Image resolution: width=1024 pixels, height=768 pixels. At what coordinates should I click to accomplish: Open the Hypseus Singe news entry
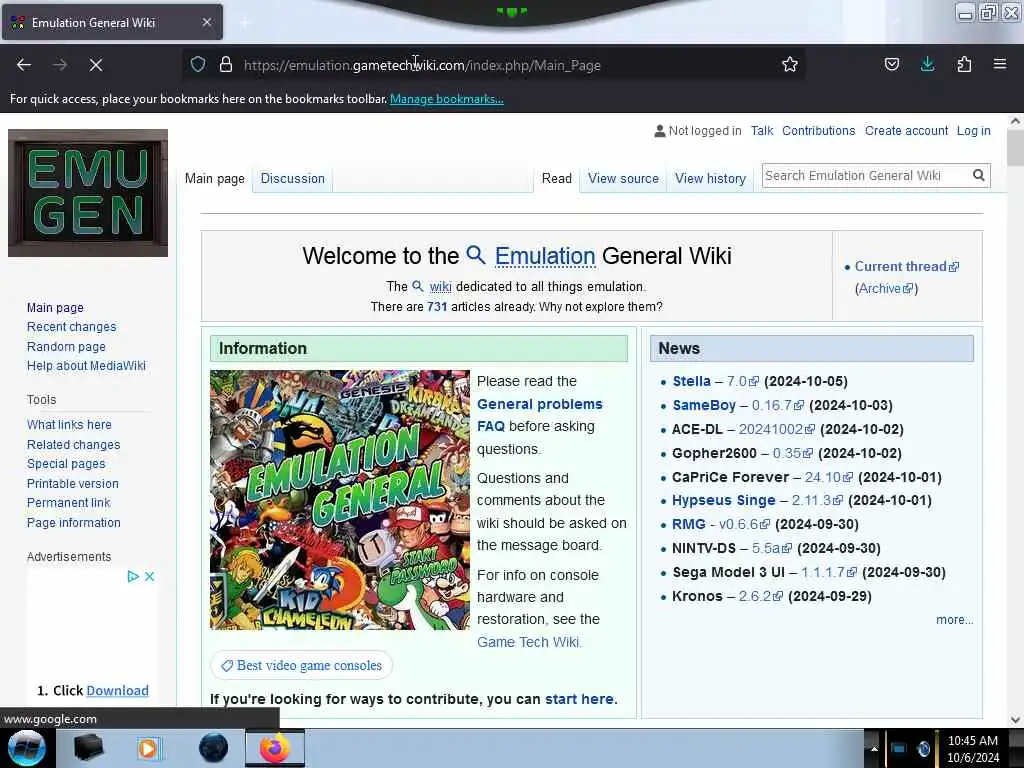coord(724,500)
